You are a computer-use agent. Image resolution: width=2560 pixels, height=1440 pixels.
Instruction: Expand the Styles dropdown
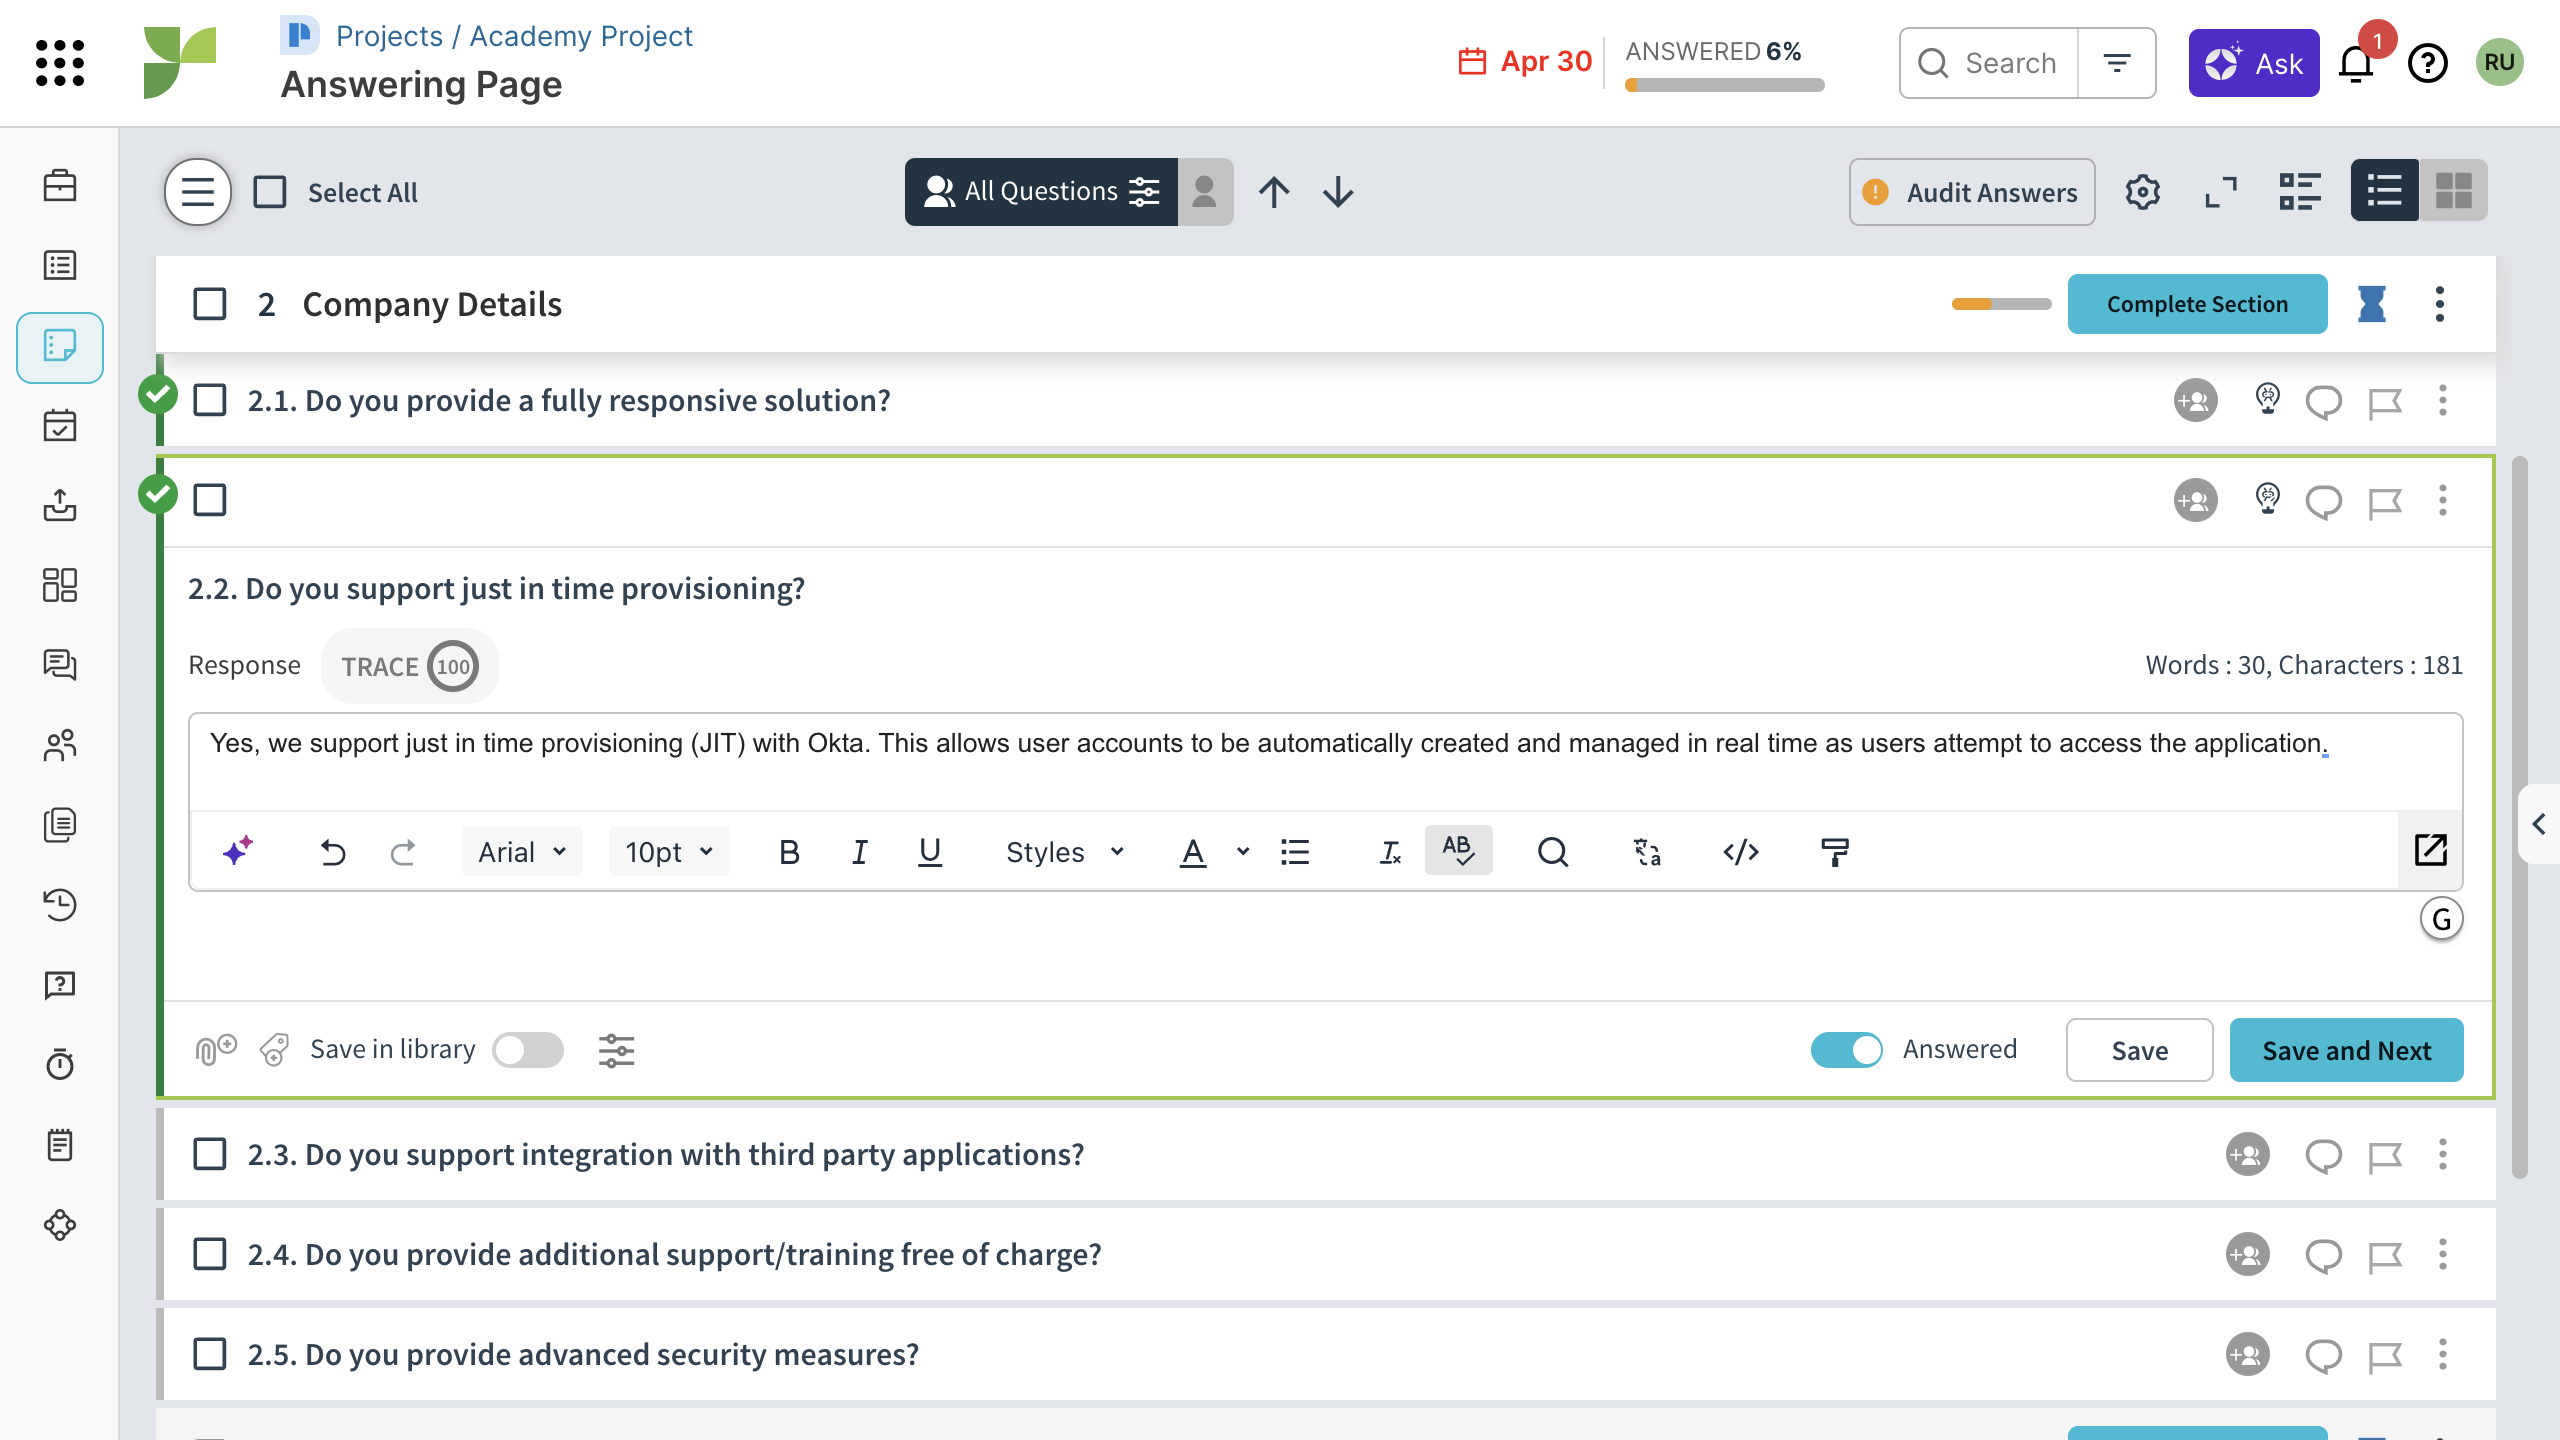pos(1064,851)
